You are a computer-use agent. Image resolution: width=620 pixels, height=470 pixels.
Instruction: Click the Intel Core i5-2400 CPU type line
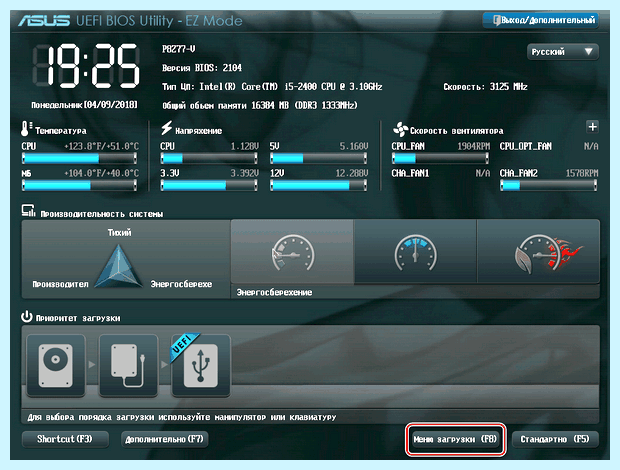[272, 87]
